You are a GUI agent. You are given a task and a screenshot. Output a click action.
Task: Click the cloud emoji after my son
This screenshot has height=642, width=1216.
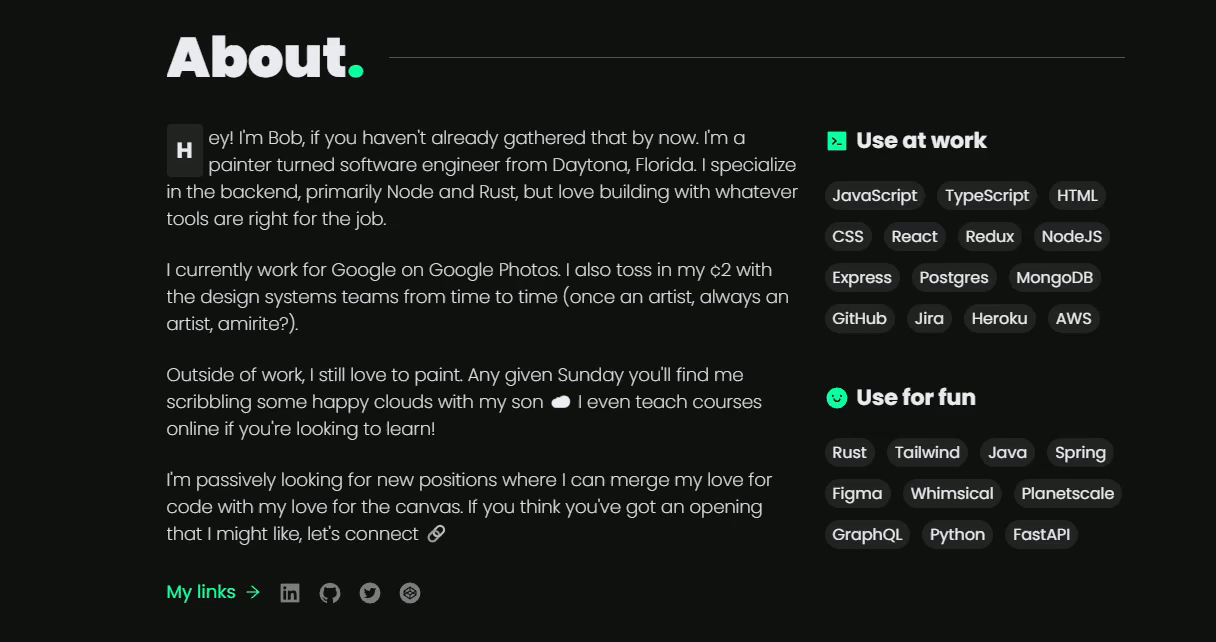(x=561, y=402)
